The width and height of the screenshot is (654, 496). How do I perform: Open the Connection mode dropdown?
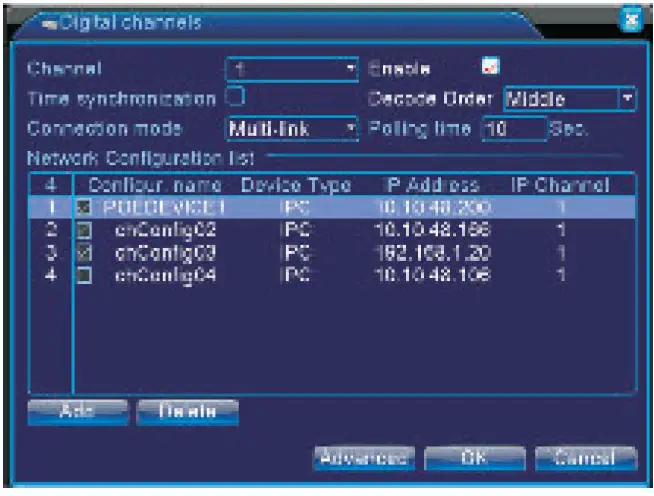tap(292, 129)
